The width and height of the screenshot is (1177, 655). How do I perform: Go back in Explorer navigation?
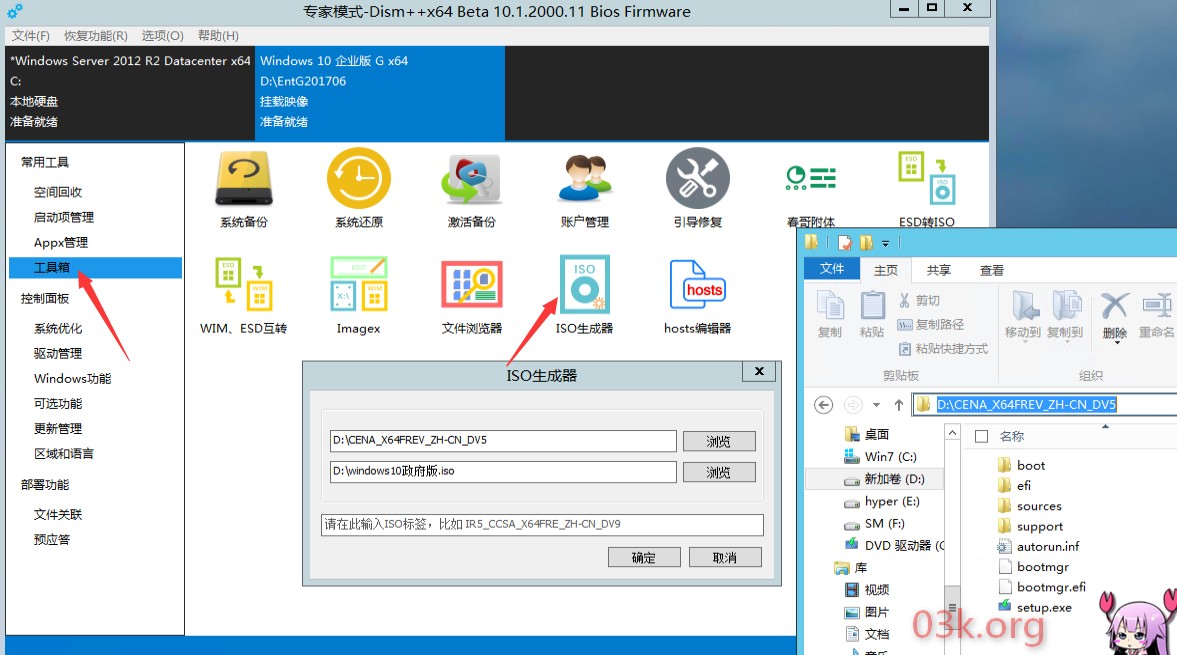tap(823, 405)
